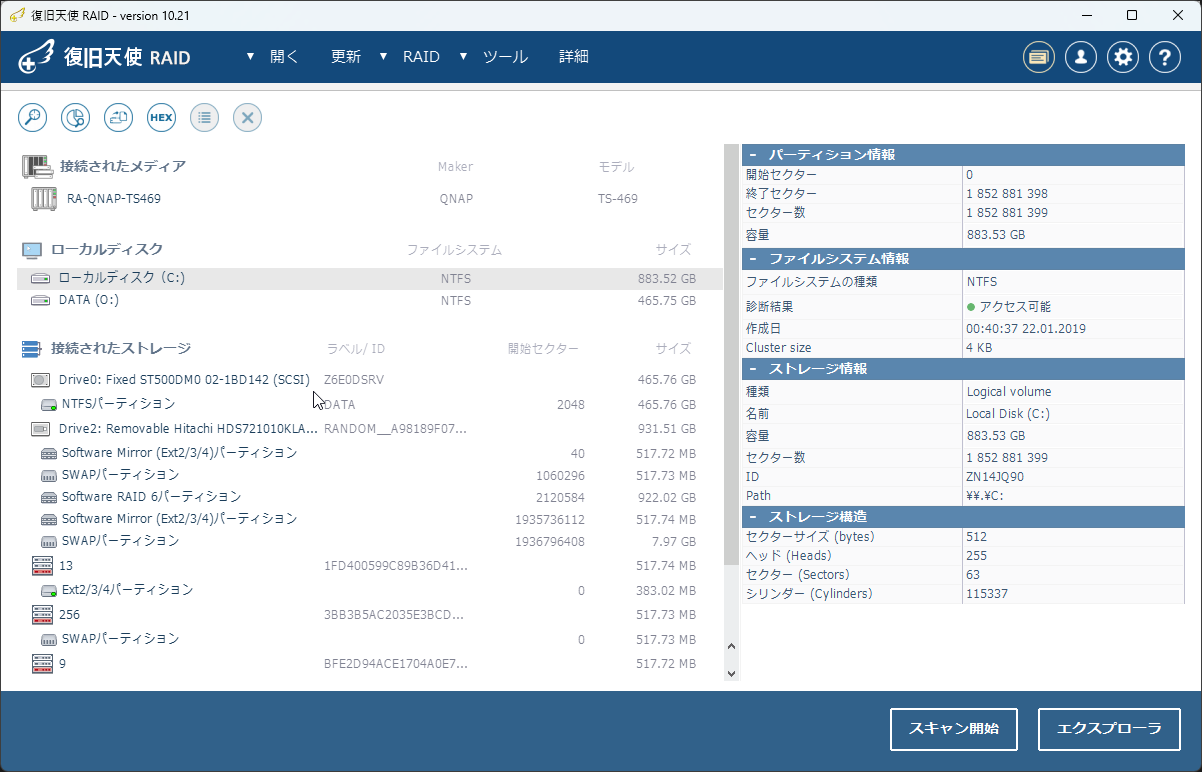Click the 接続されたストレージ section header
The height and width of the screenshot is (772, 1202).
tap(121, 348)
